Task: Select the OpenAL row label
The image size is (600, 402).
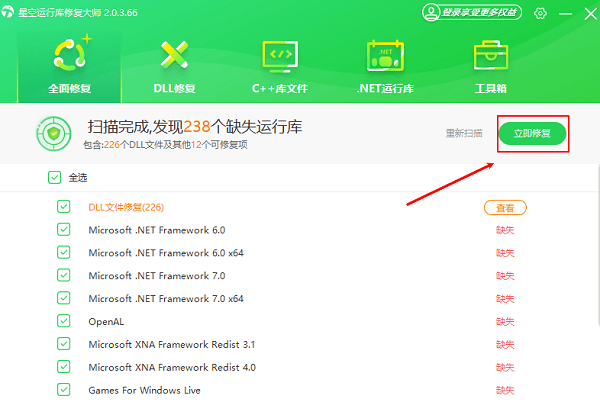Action: tap(106, 322)
